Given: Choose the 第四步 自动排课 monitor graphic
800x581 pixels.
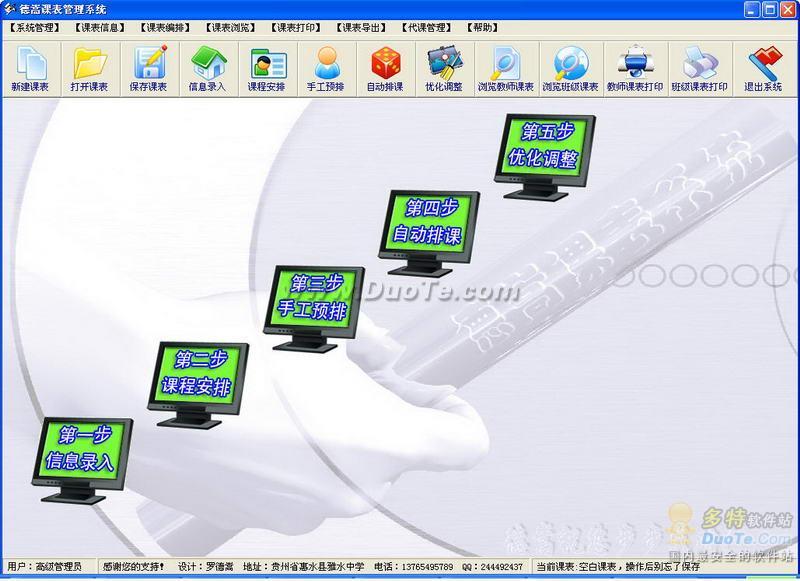Looking at the screenshot, I should (429, 234).
